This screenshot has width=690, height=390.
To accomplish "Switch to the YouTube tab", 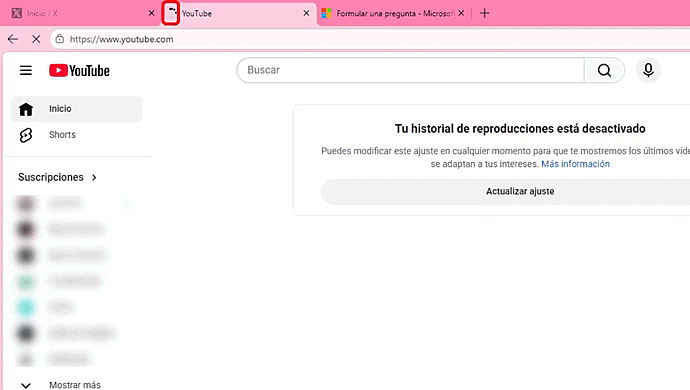I will click(x=239, y=14).
